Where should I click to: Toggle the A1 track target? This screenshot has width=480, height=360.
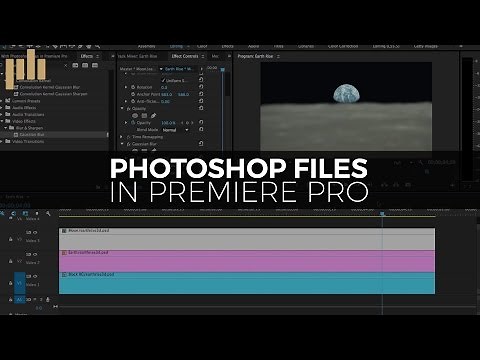(19, 300)
